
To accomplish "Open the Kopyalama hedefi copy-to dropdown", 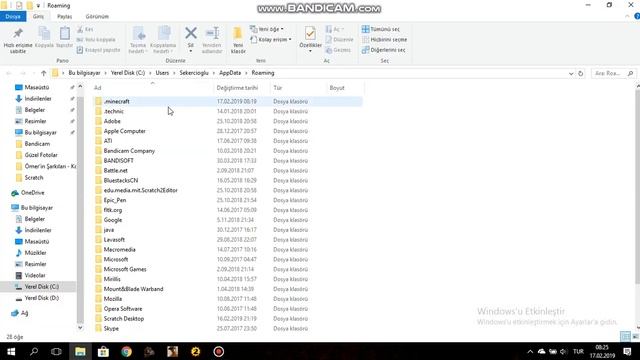I will [163, 40].
